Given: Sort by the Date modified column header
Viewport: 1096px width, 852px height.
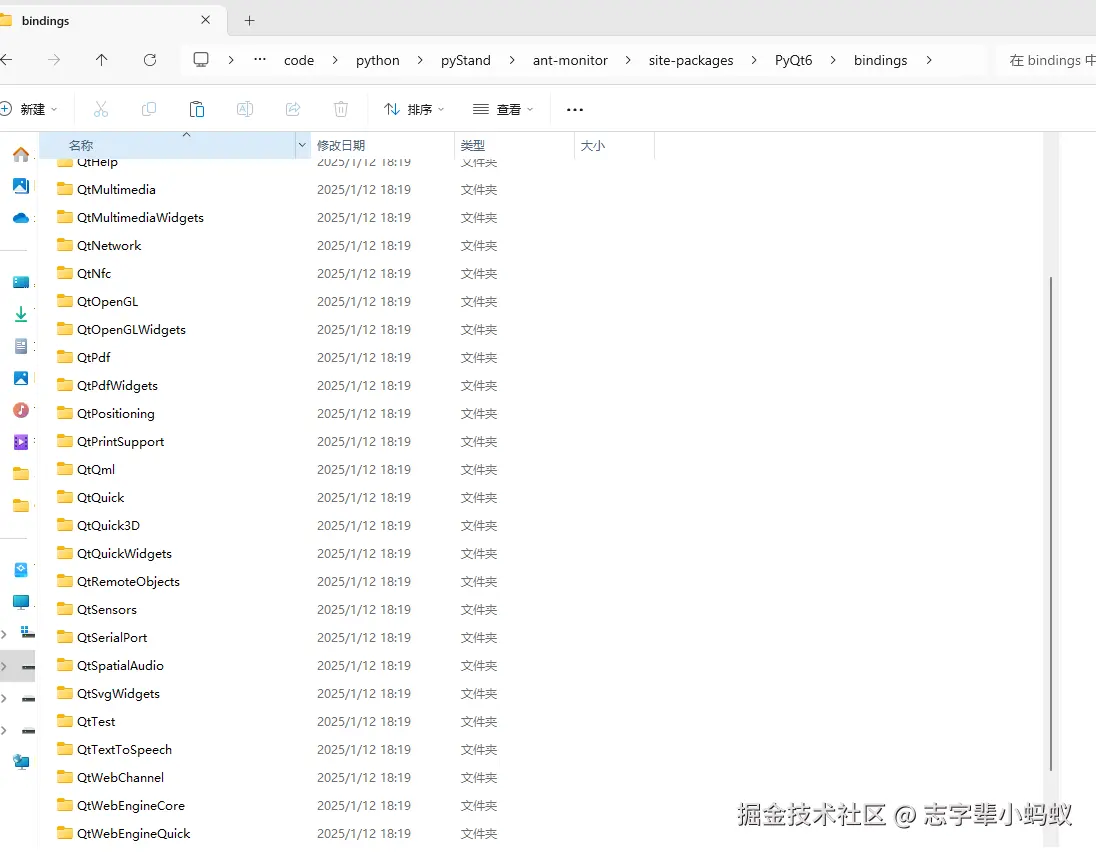Looking at the screenshot, I should click(x=382, y=145).
